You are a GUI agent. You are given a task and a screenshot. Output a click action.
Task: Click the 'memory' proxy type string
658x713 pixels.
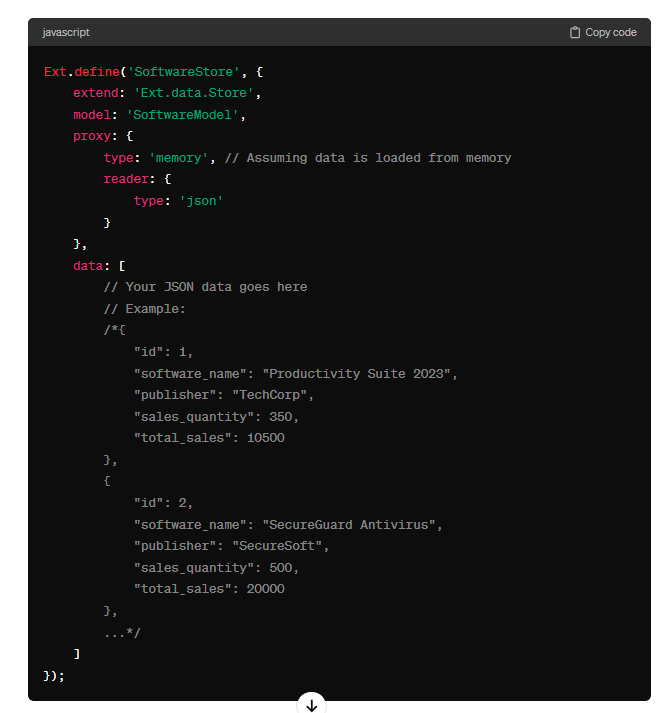(179, 158)
